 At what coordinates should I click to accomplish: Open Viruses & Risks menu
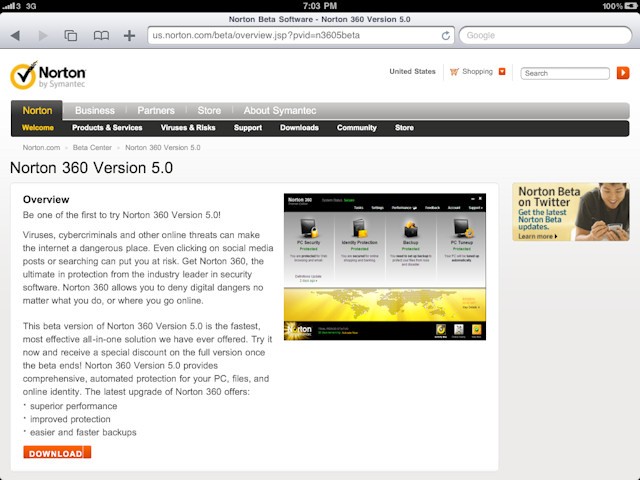[188, 128]
